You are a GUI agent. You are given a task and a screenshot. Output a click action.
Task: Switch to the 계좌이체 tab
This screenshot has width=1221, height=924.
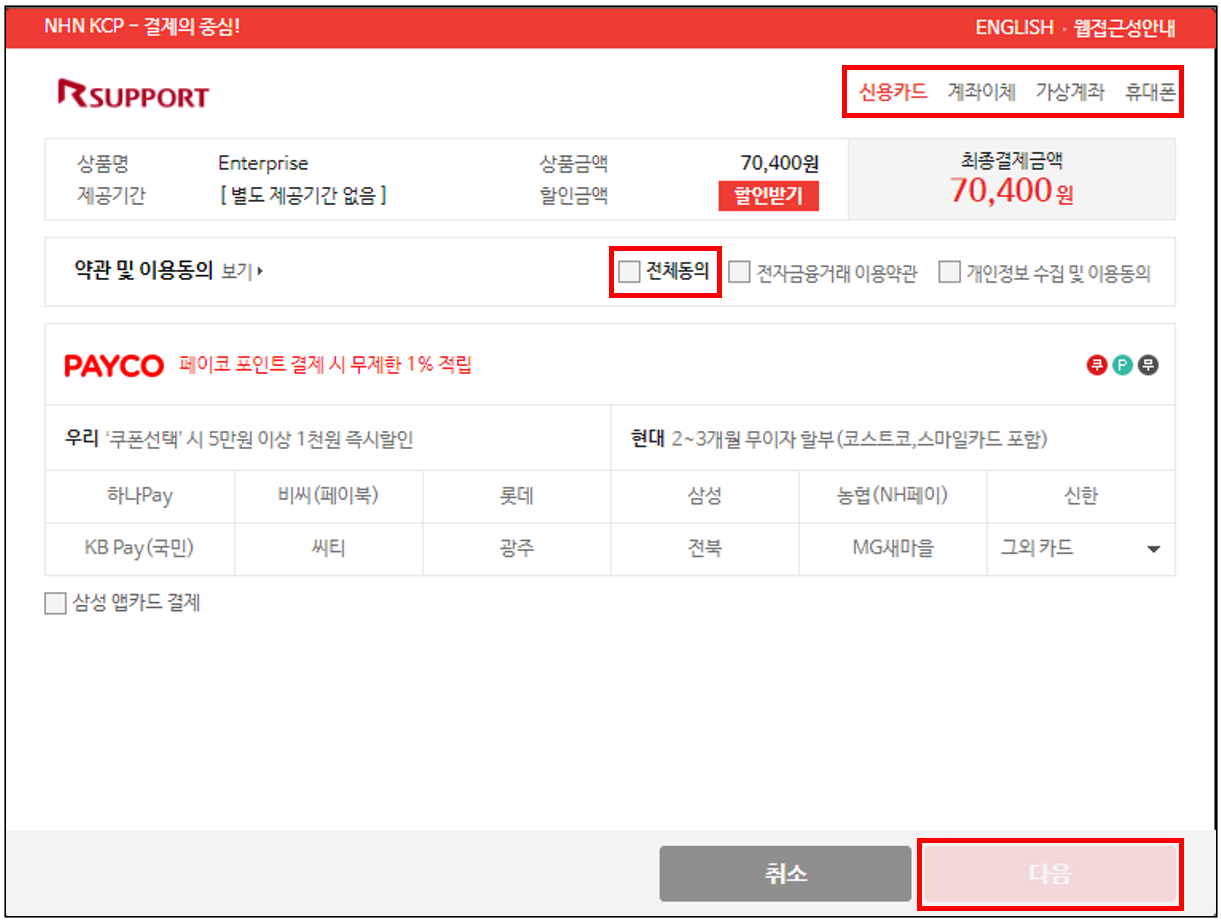pos(981,92)
